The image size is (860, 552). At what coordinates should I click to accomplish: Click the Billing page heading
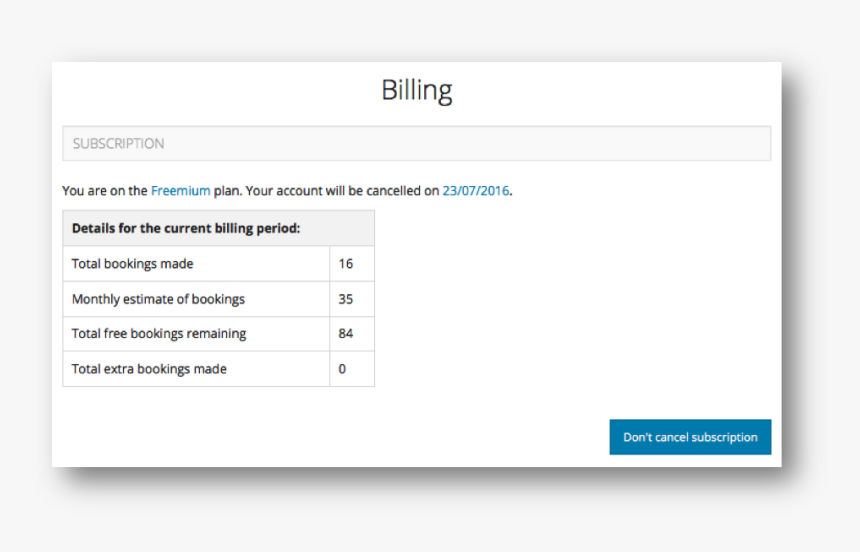[416, 91]
